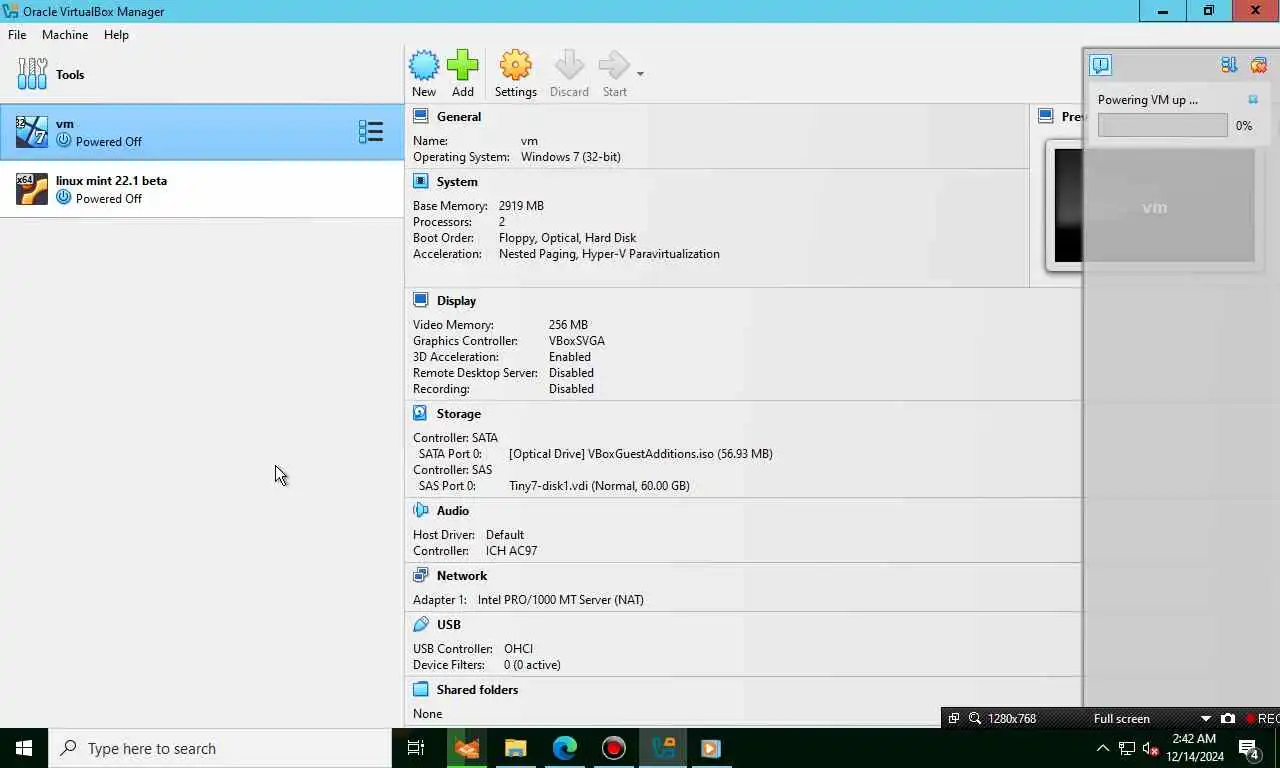Click the VBoxSVGA graphics controller value

(577, 341)
